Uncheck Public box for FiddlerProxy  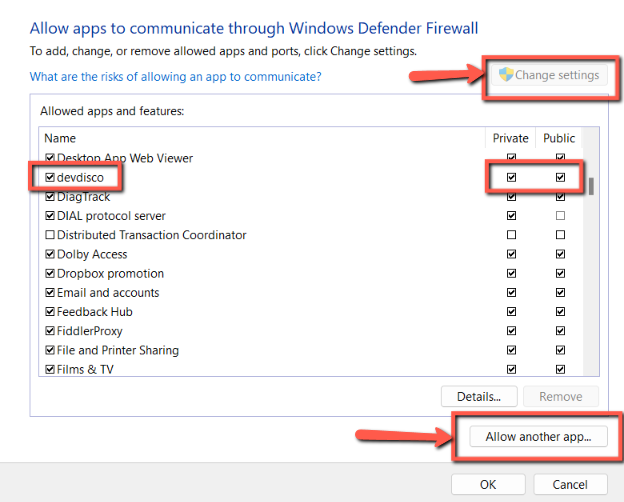click(560, 331)
